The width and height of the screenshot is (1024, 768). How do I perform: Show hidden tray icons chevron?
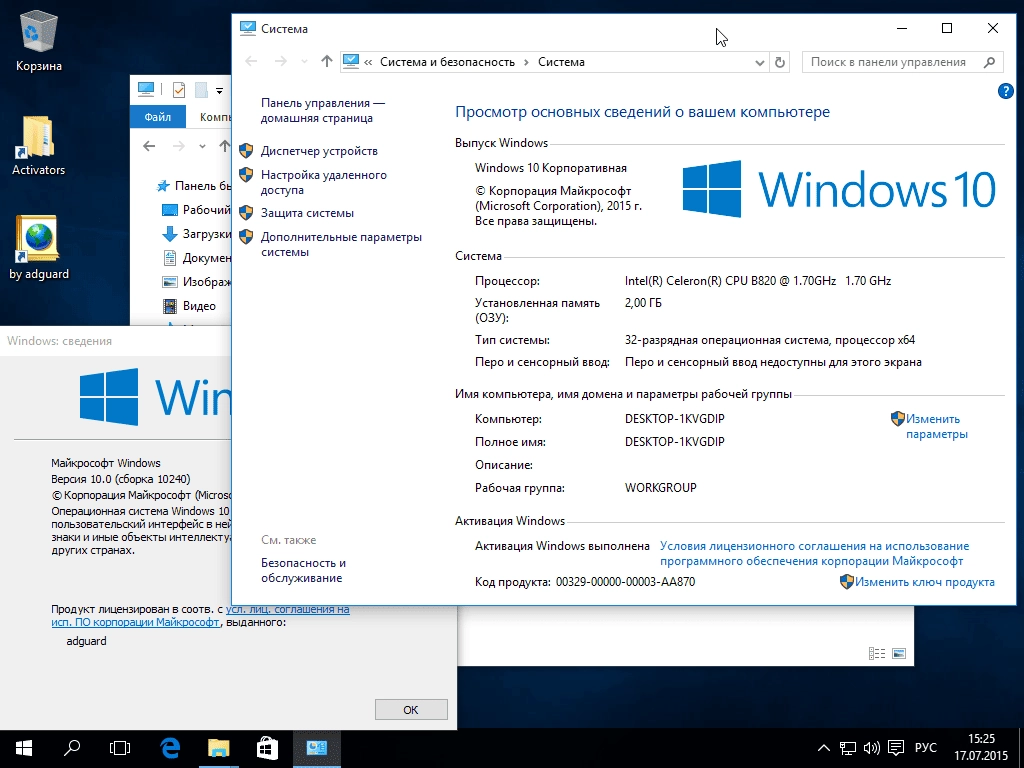(x=824, y=748)
